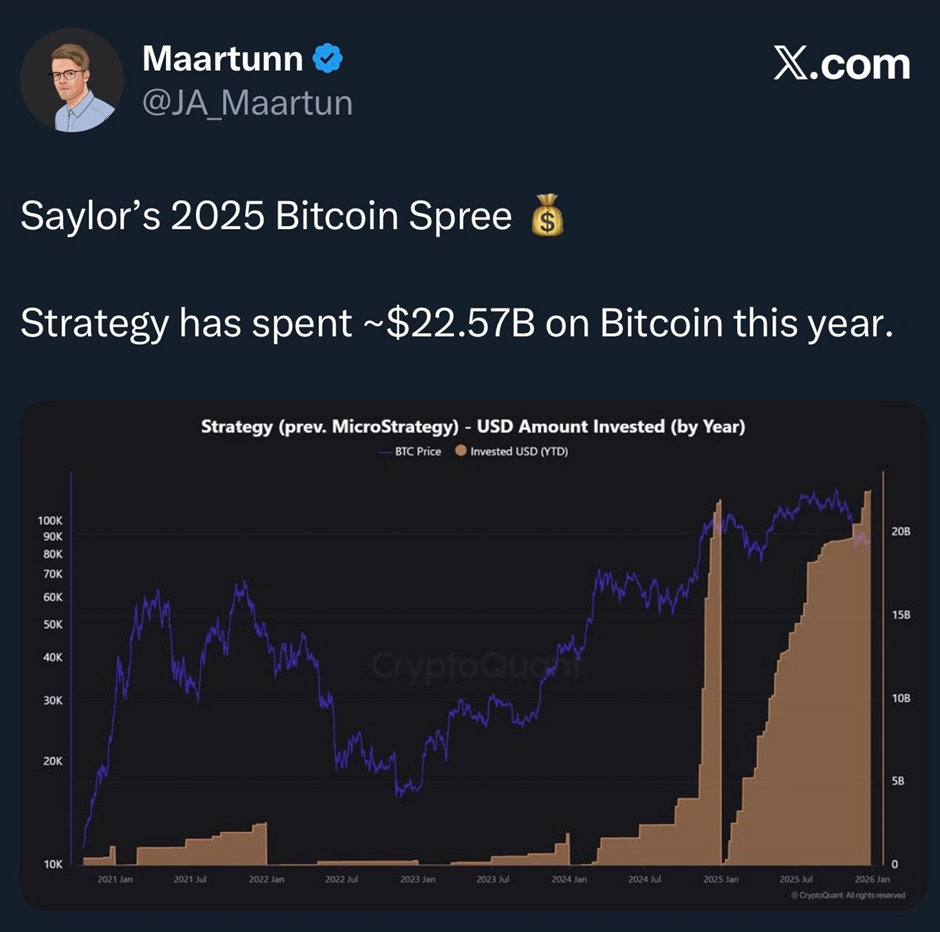Select the 2023 Jul axis label

[492, 880]
